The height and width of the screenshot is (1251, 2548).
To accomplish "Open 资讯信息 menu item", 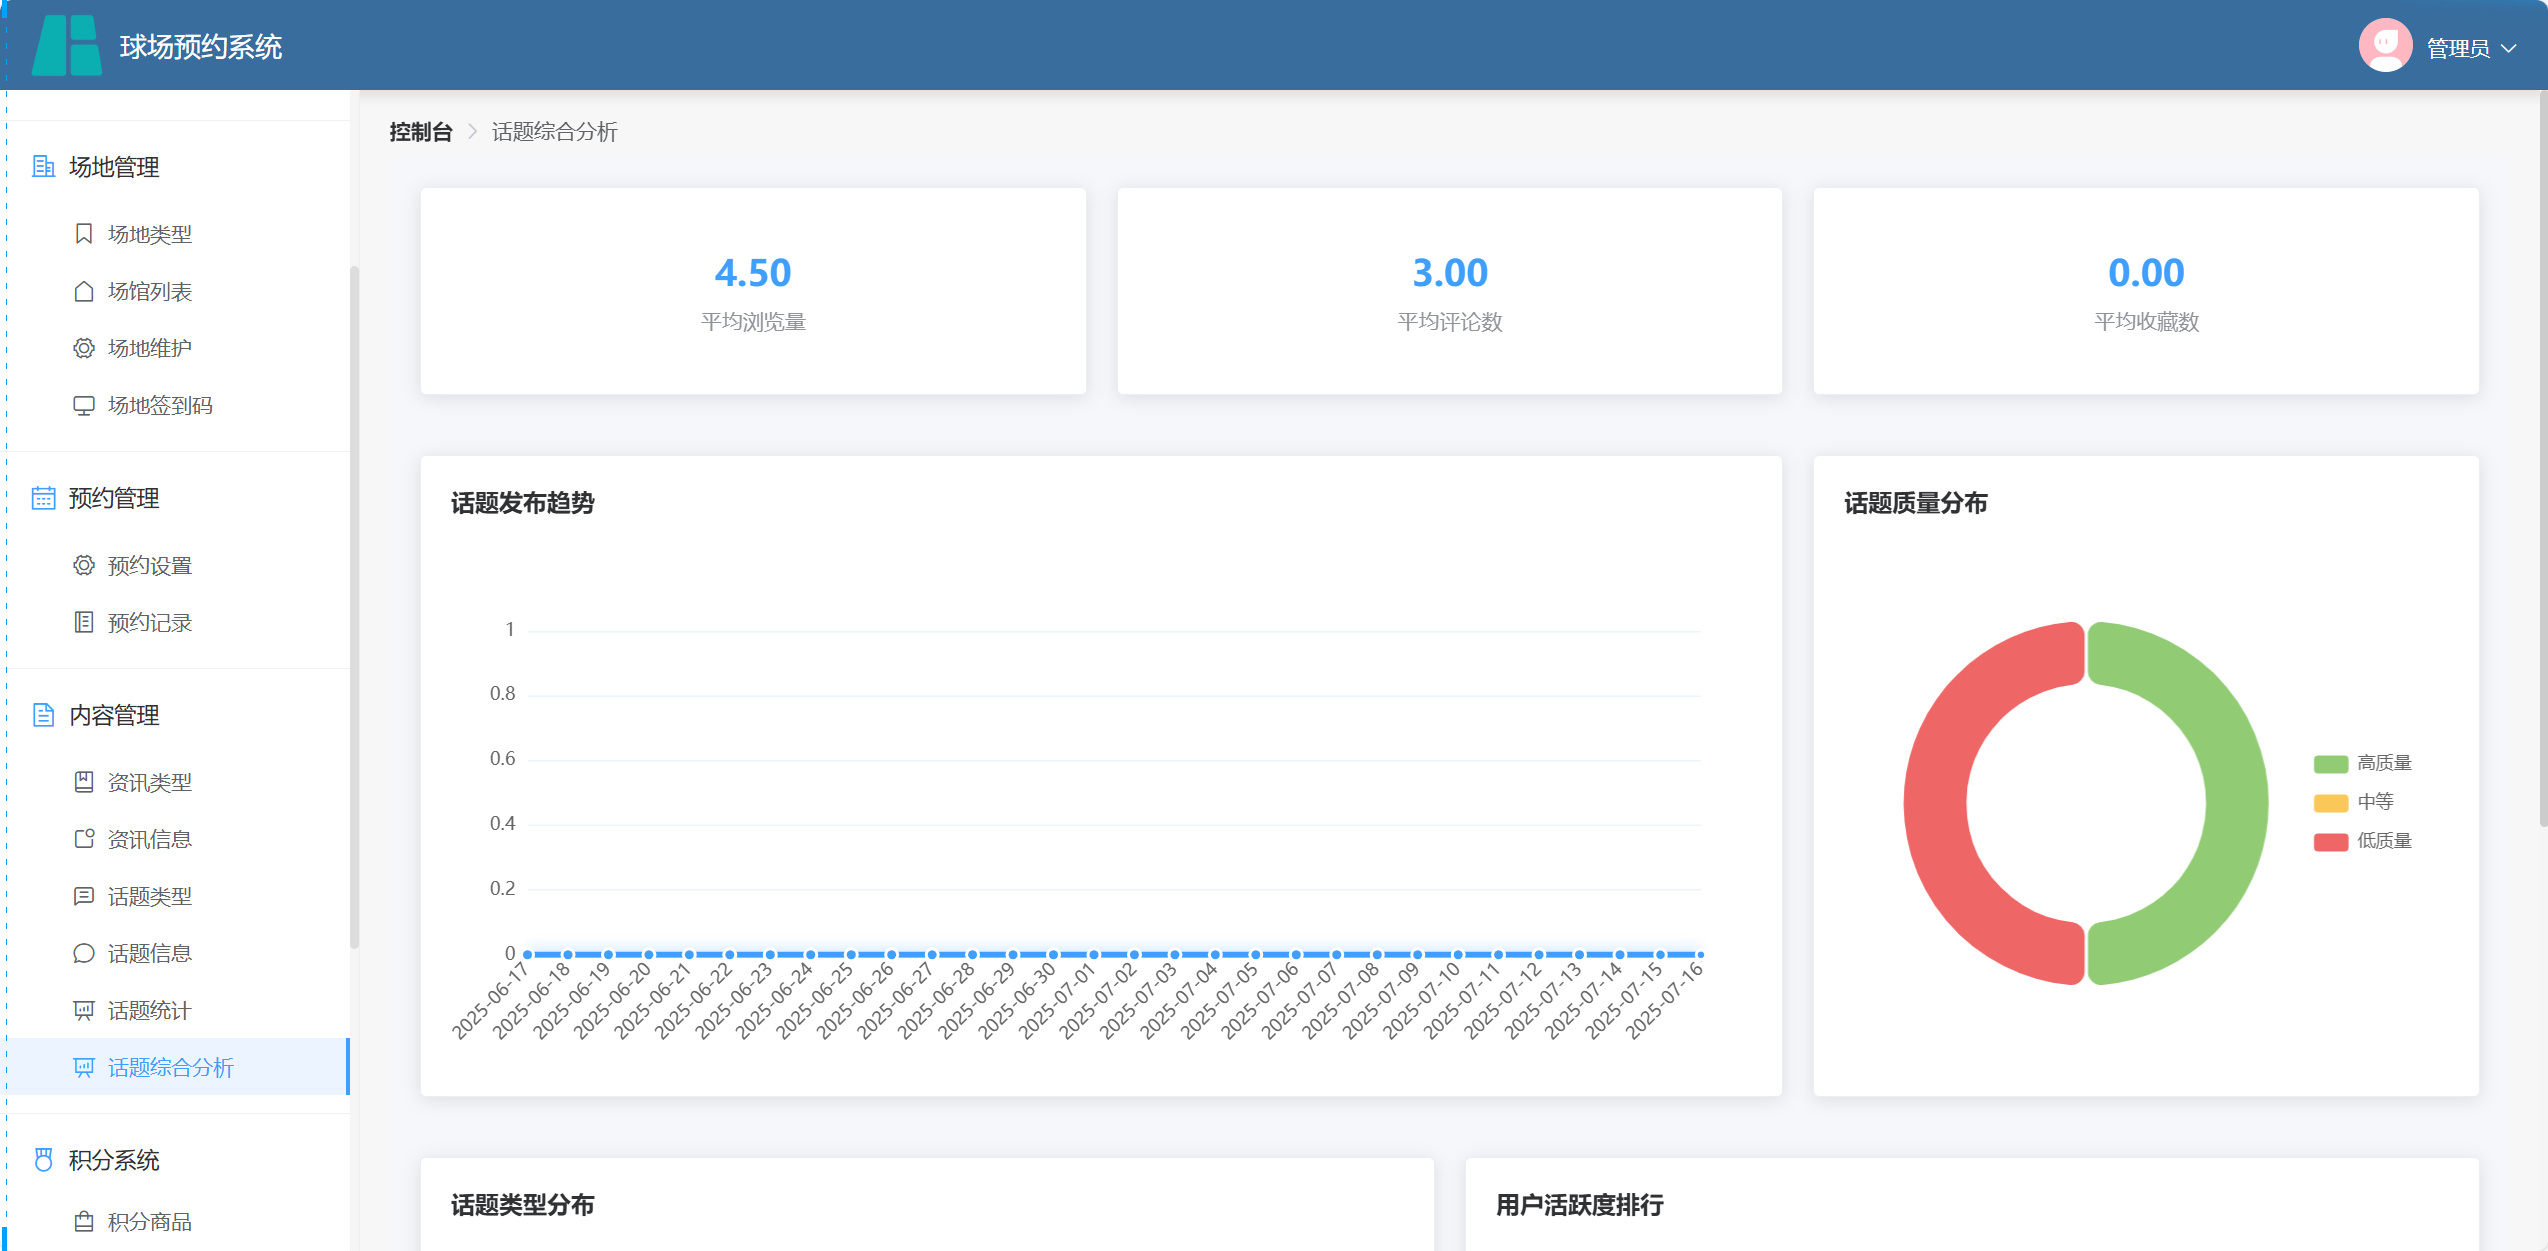I will [x=178, y=839].
